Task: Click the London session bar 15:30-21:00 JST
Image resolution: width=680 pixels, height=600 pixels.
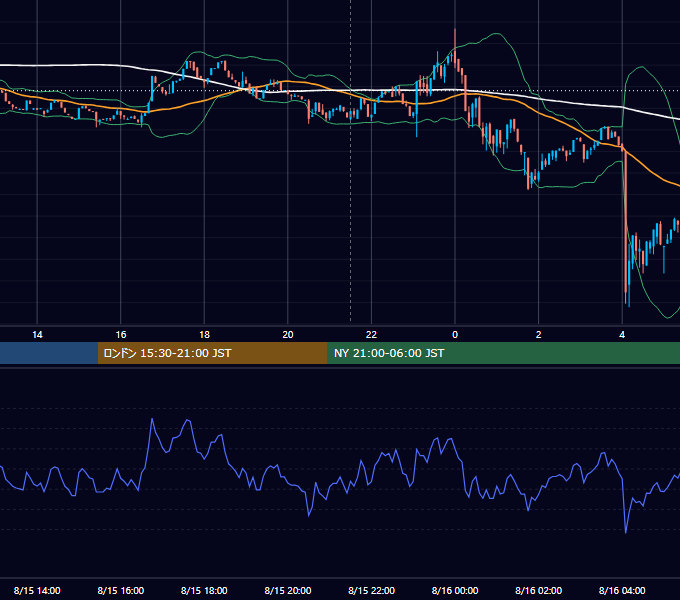Action: (x=212, y=353)
